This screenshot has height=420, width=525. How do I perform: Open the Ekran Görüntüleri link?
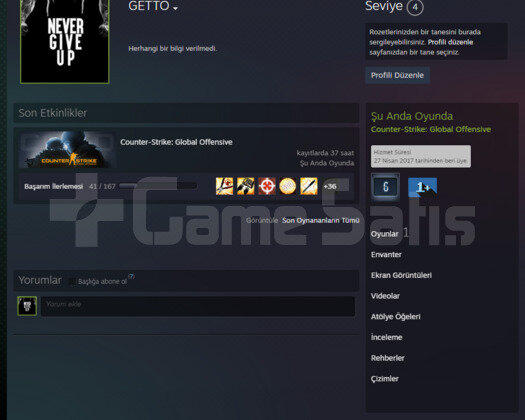coord(401,275)
